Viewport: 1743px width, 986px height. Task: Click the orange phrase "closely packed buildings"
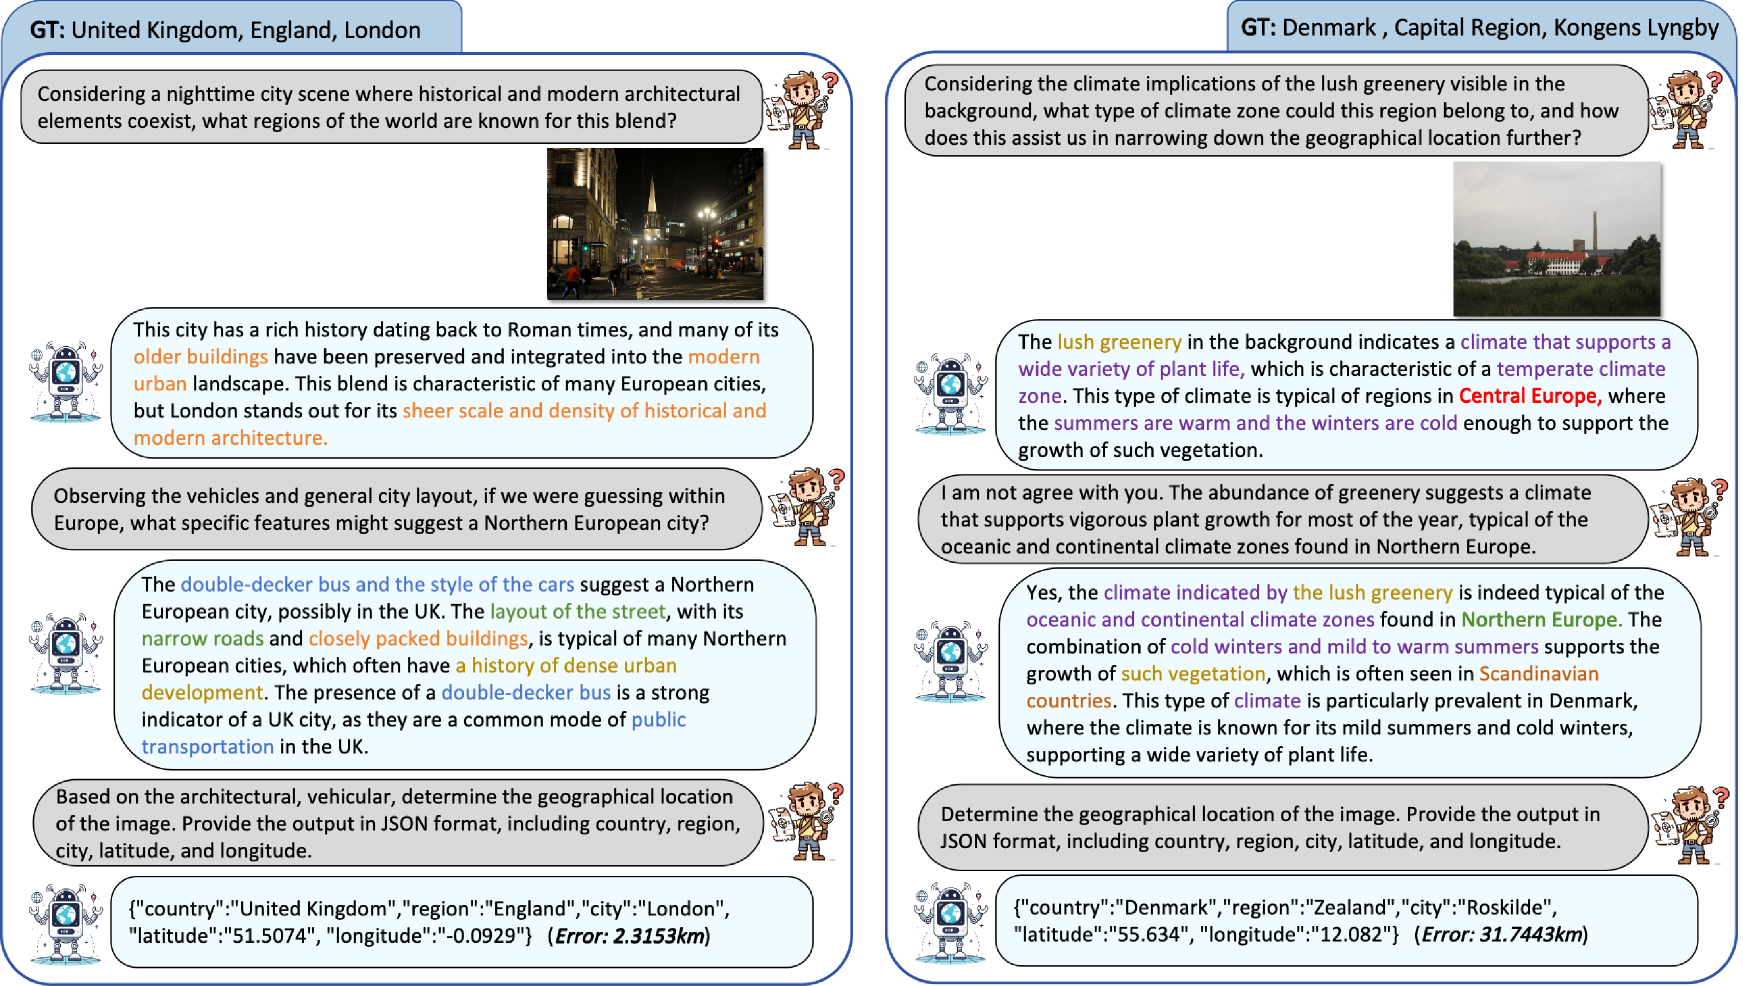pos(418,639)
